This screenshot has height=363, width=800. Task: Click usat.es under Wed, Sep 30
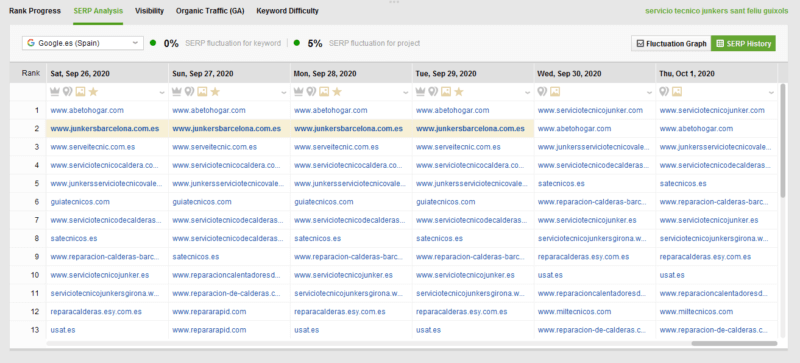550,275
